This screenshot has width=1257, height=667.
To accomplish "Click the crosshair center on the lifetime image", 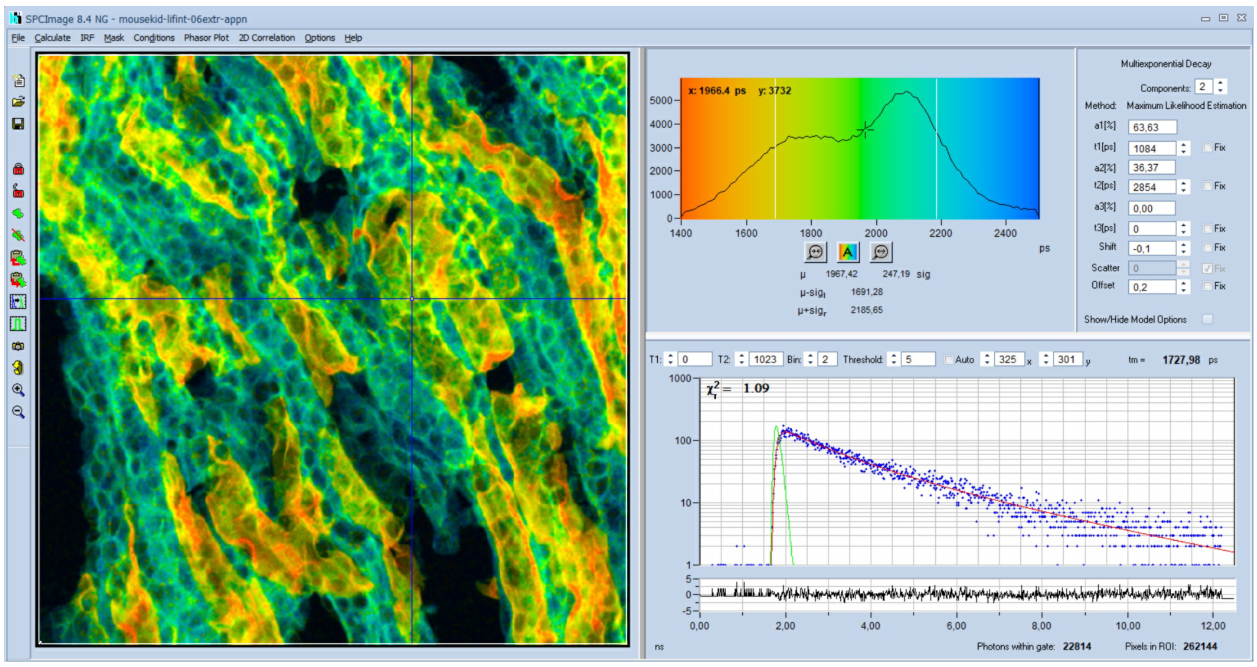I will pos(412,299).
